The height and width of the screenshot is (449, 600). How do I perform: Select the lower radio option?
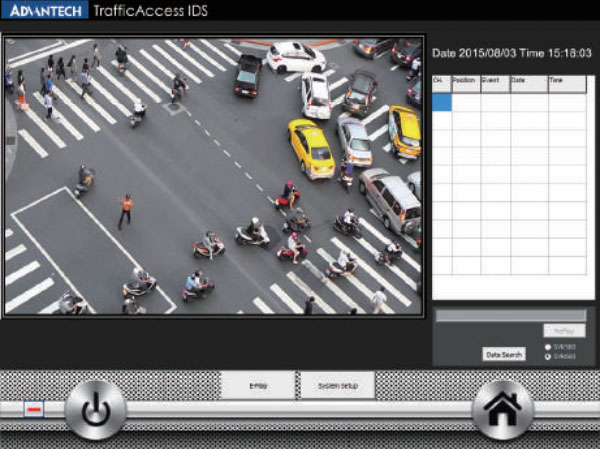(548, 356)
